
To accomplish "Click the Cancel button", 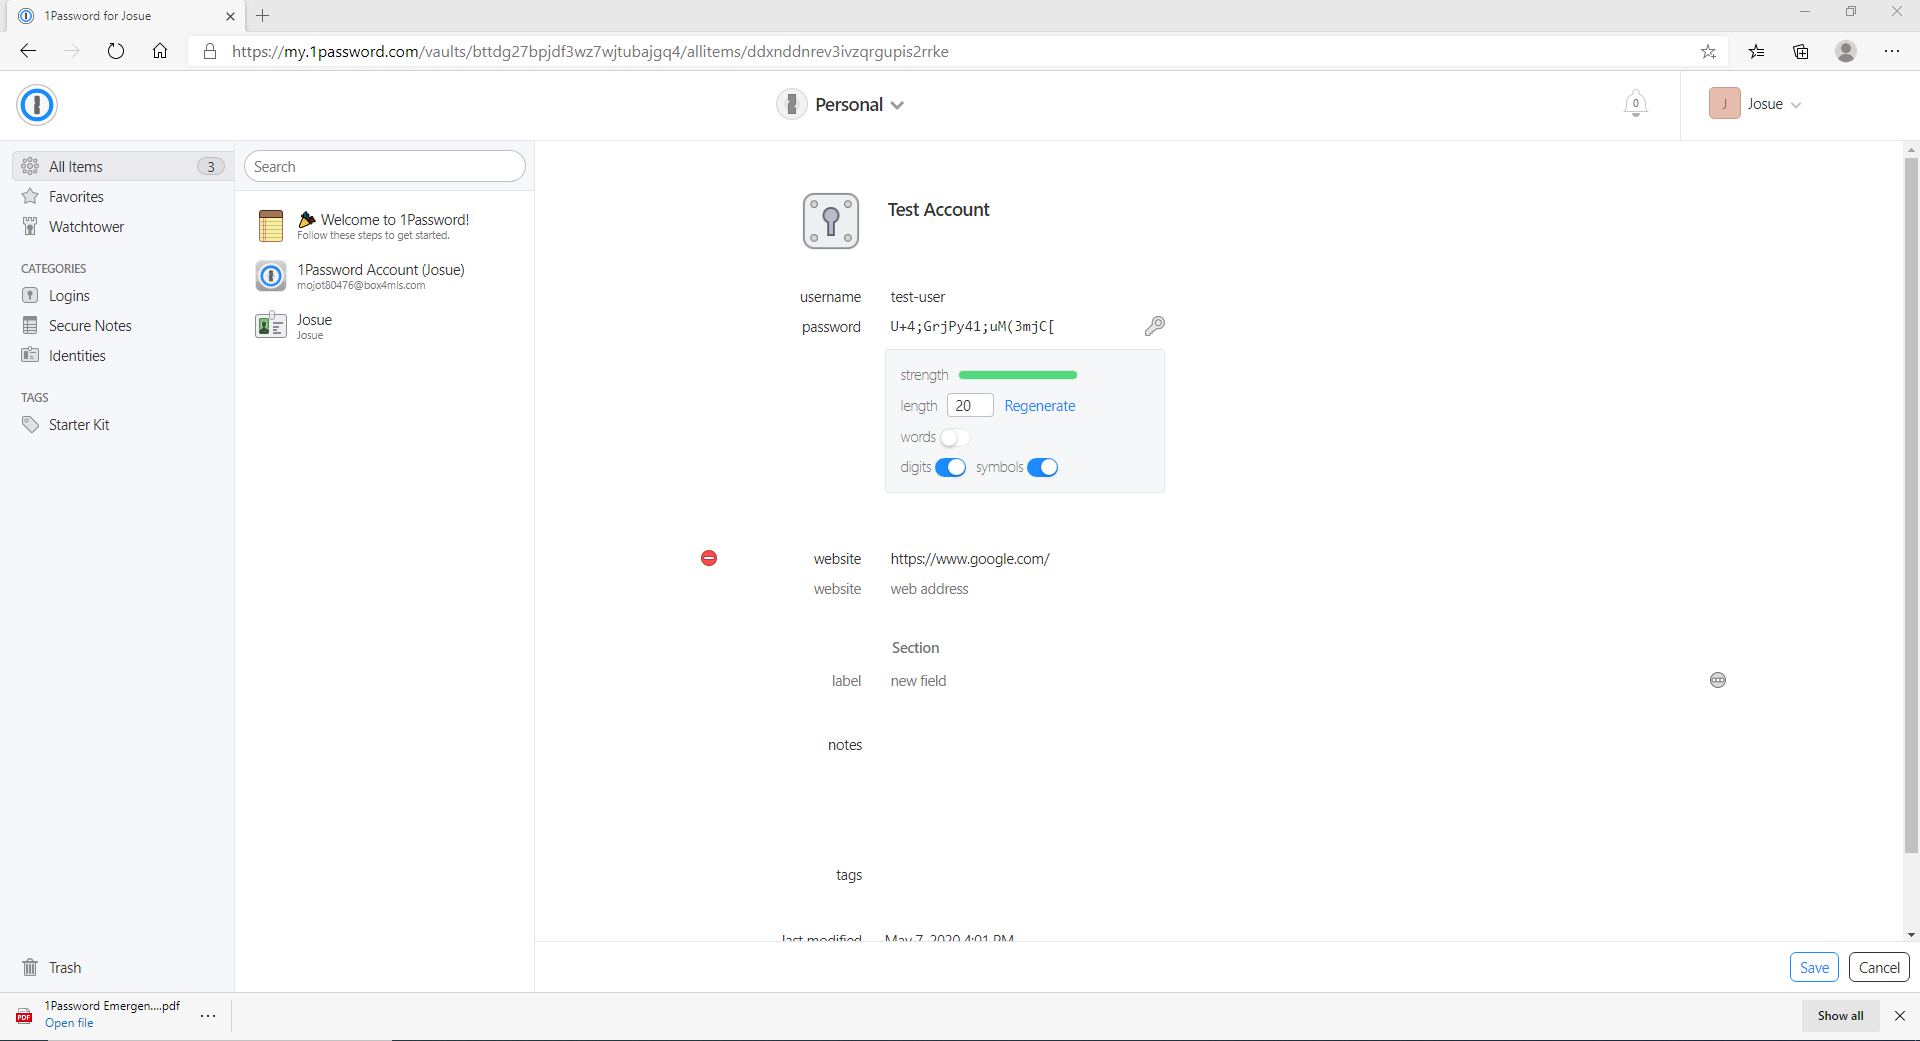I will click(1879, 967).
